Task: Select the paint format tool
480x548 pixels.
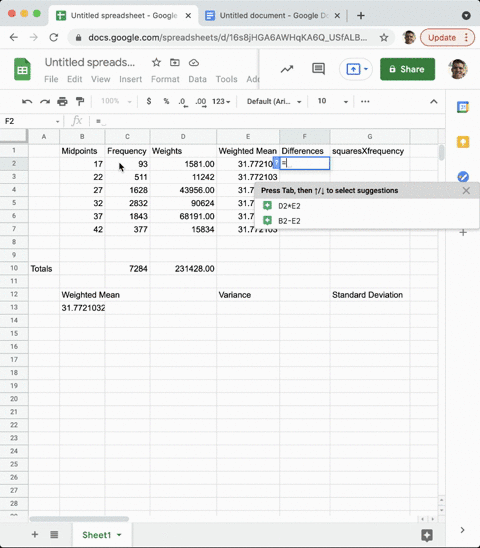Action: 80,102
